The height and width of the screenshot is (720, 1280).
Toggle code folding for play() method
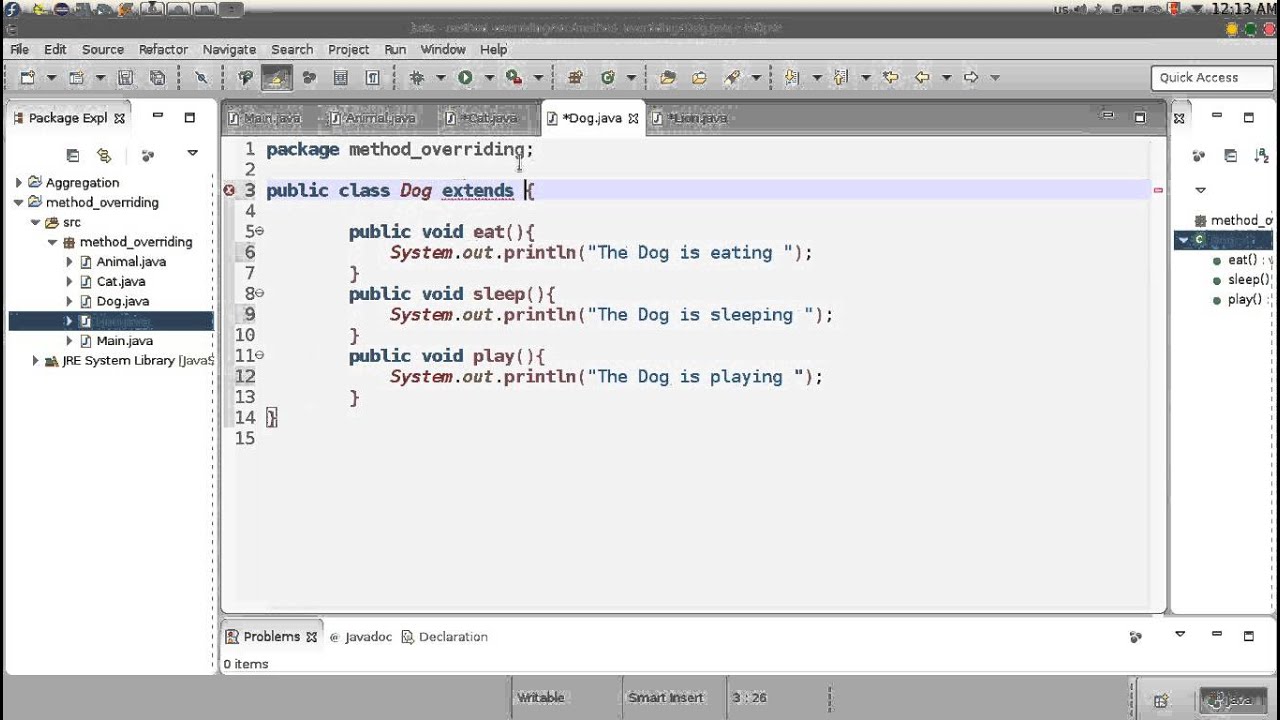(x=260, y=355)
